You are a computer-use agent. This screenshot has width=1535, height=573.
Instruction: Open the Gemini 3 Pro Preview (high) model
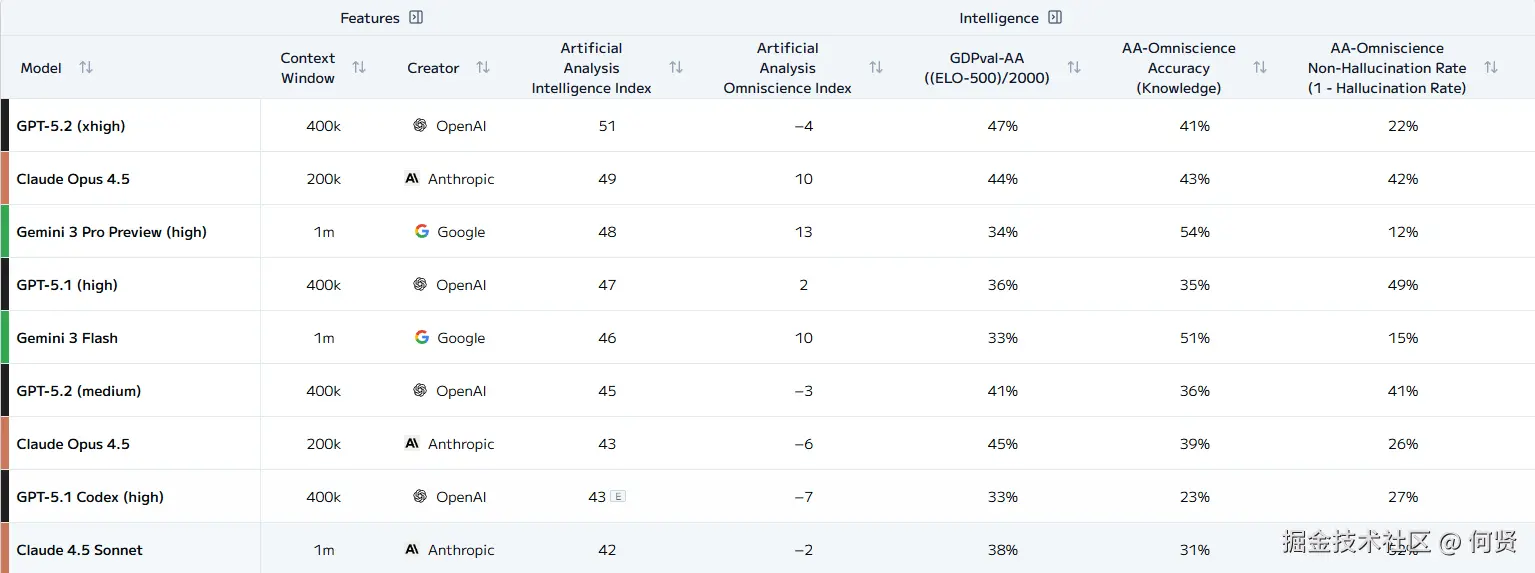point(111,232)
